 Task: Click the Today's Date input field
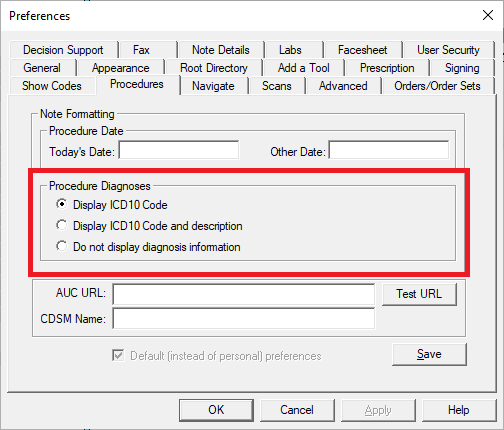(179, 150)
